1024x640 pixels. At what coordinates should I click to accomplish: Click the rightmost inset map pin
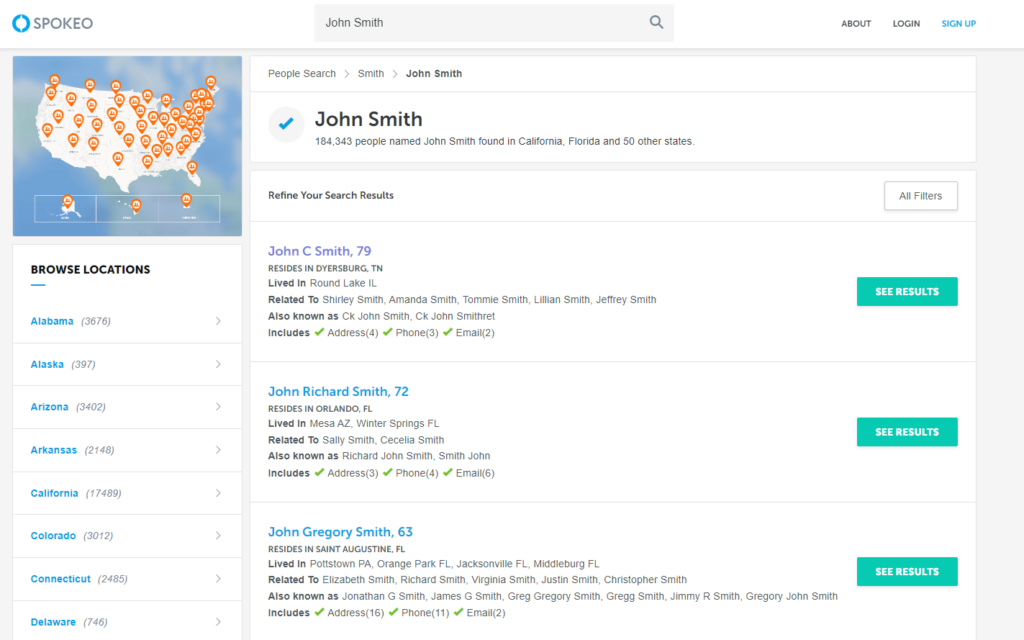click(186, 200)
